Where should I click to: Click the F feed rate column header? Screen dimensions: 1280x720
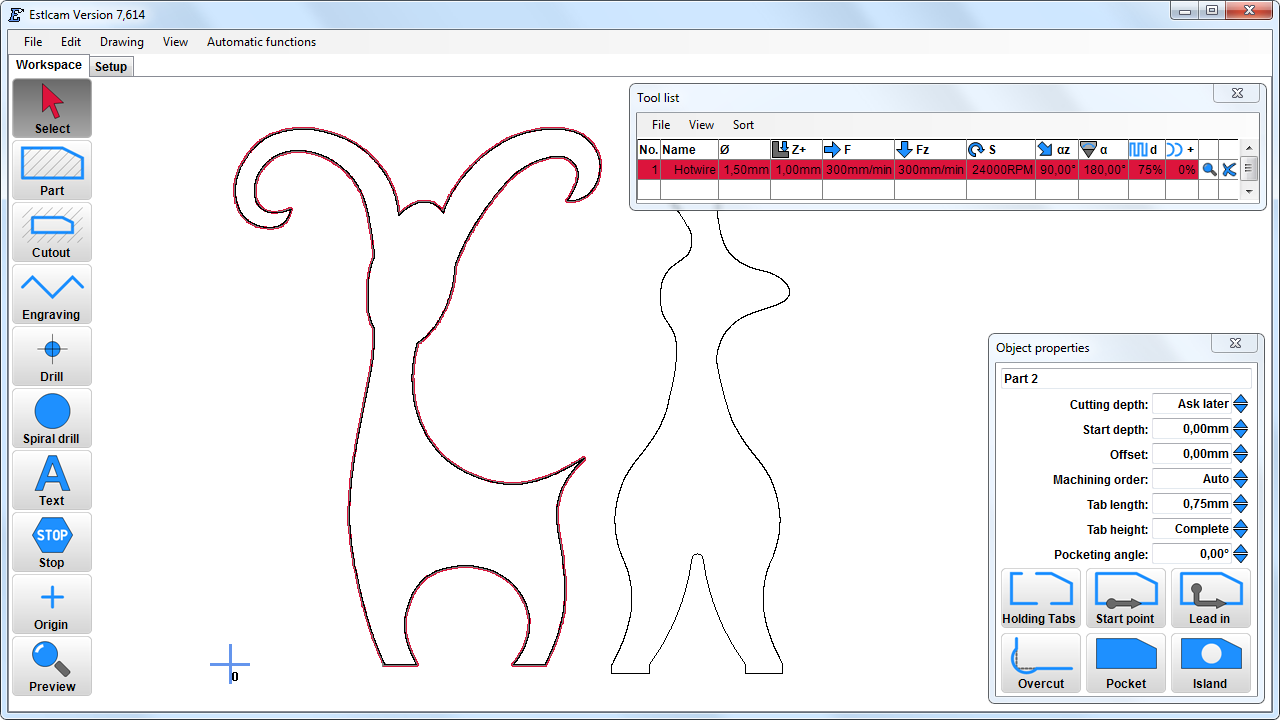coord(858,150)
